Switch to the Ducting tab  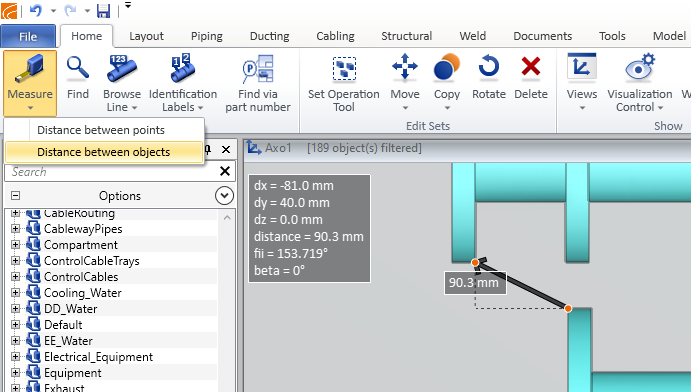pyautogui.click(x=270, y=36)
